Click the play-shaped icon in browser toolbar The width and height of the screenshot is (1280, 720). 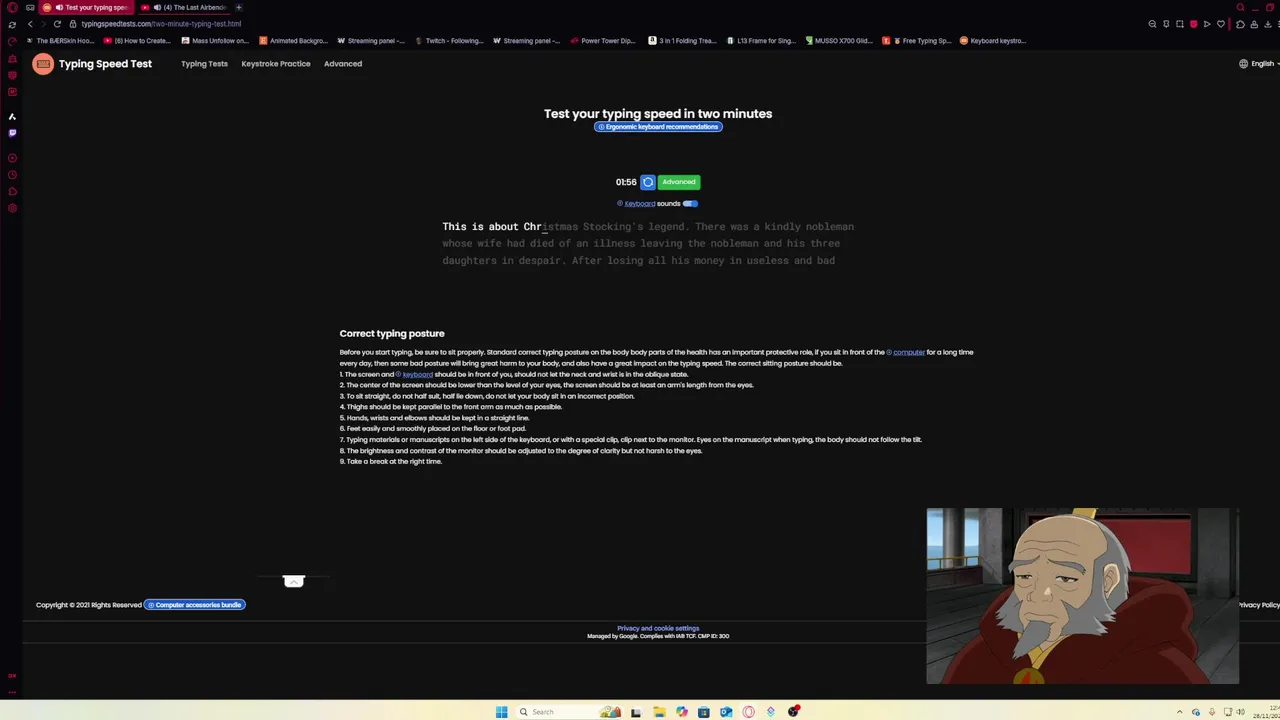pos(1207,24)
